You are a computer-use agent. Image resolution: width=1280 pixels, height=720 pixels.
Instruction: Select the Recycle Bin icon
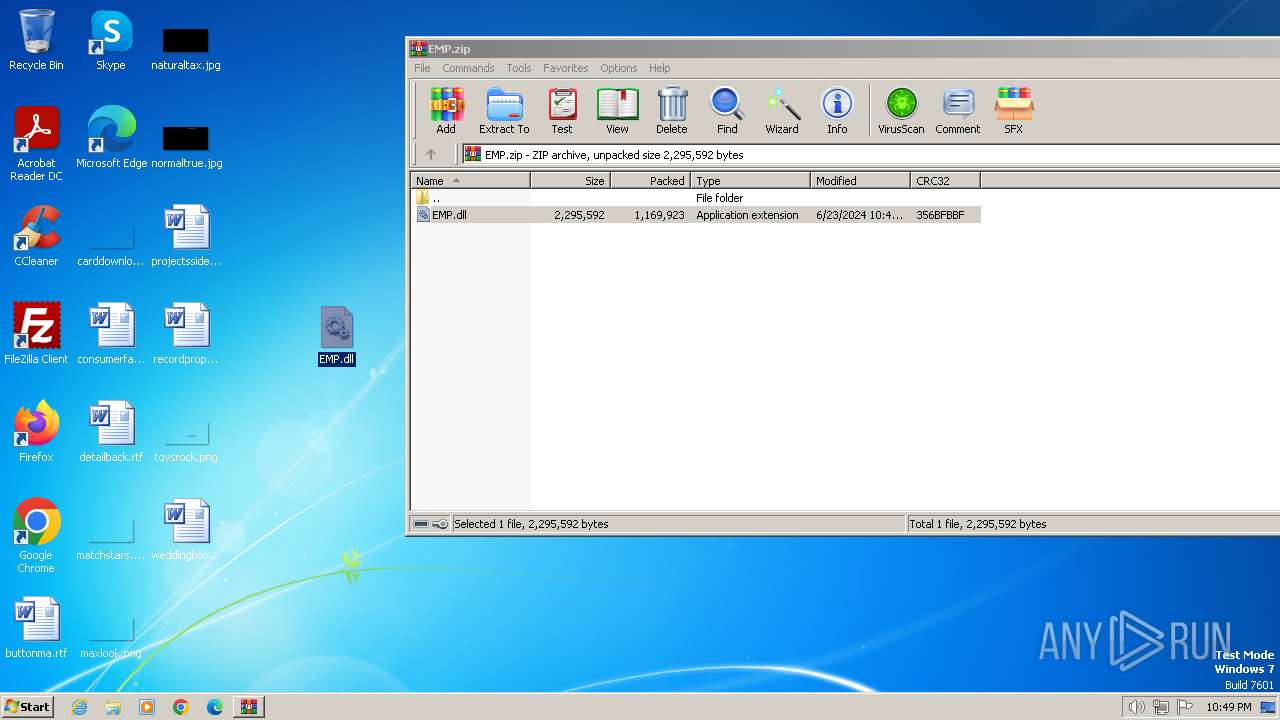(x=36, y=40)
